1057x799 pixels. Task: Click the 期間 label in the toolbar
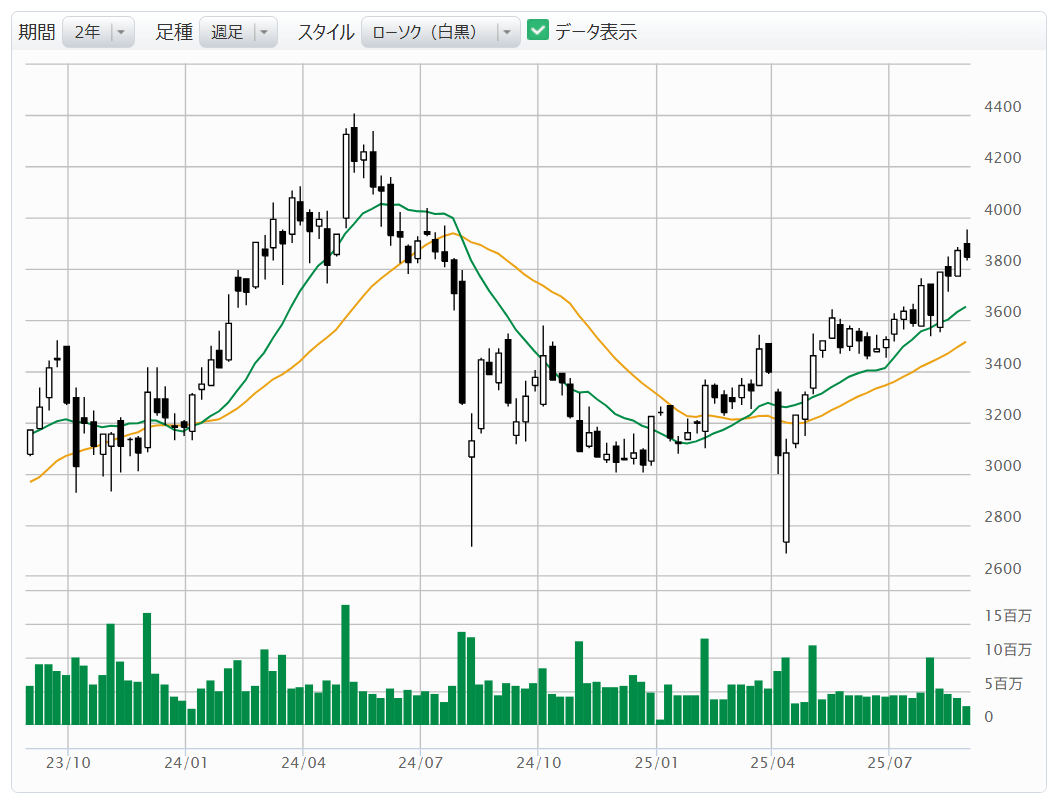point(37,32)
